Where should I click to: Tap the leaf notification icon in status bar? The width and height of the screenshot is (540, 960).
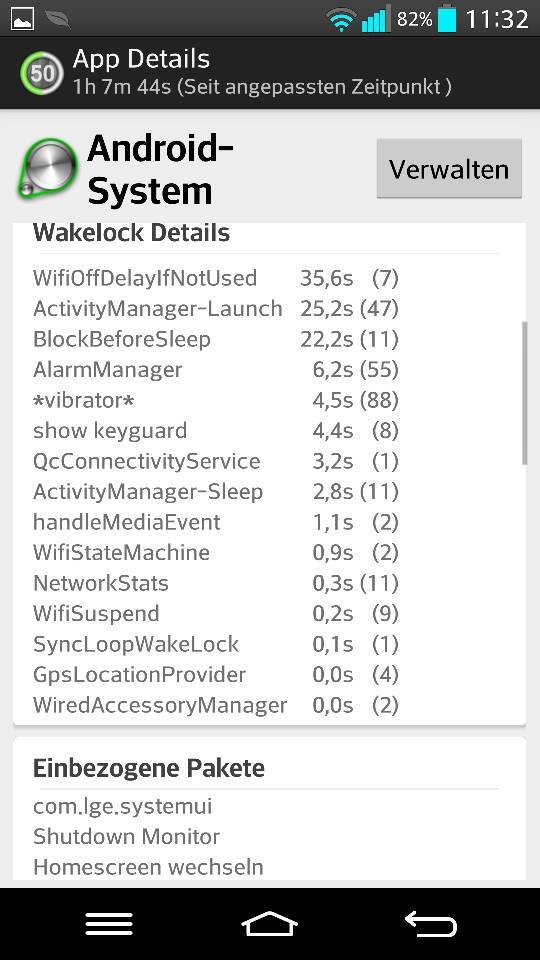pyautogui.click(x=57, y=19)
